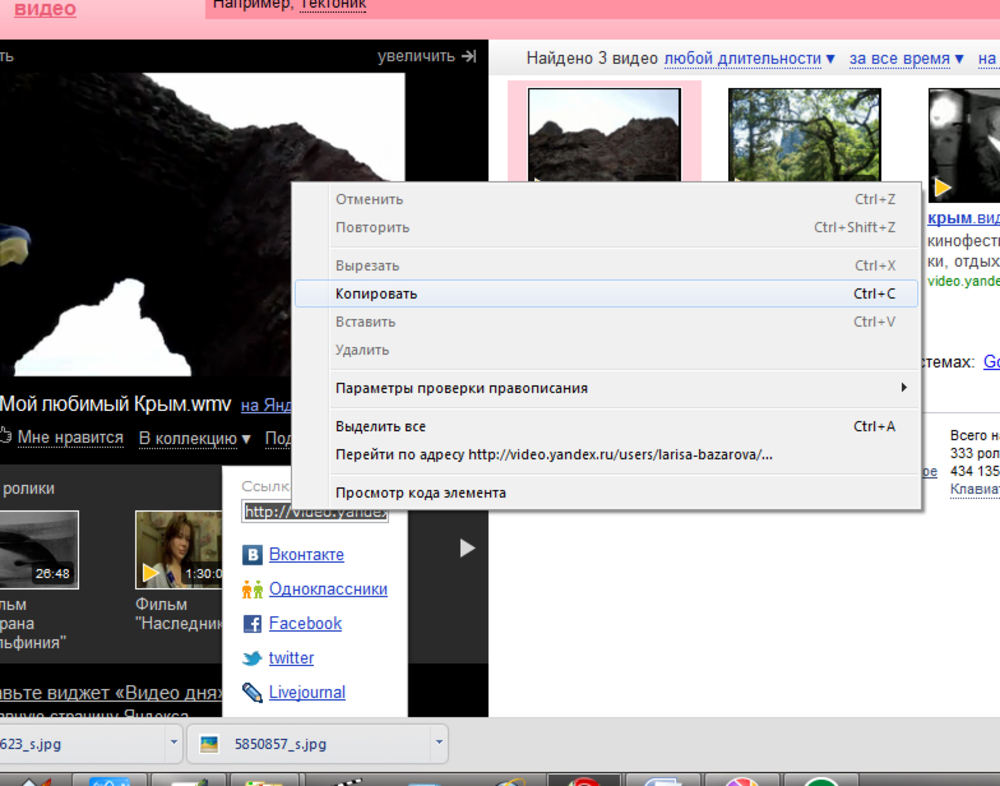
Task: Select Просмотр кода элемента menu item
Action: [x=420, y=492]
